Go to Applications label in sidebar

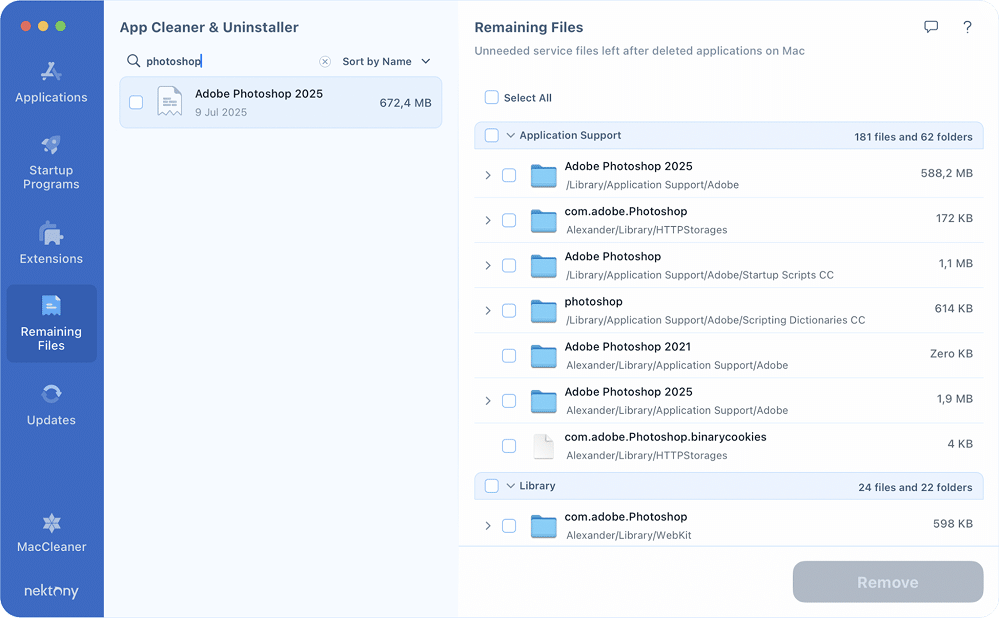coord(51,97)
